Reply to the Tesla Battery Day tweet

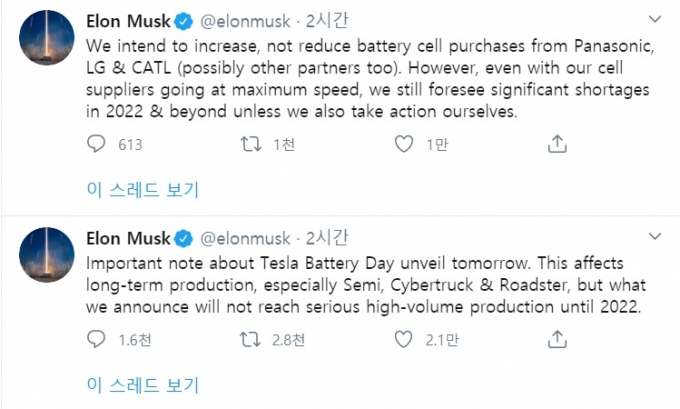(x=96, y=340)
